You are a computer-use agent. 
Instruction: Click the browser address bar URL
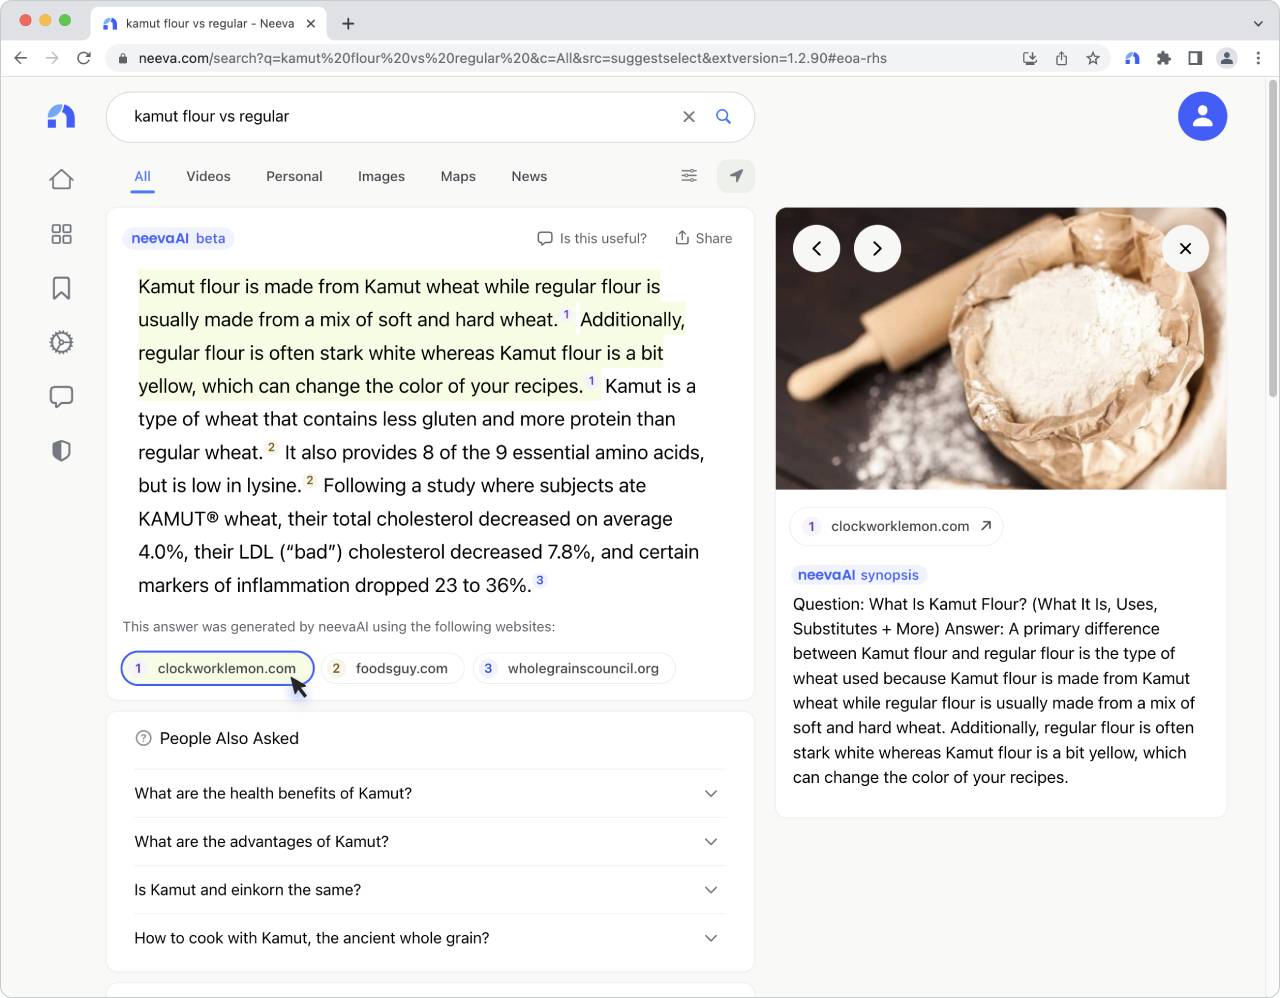[513, 58]
